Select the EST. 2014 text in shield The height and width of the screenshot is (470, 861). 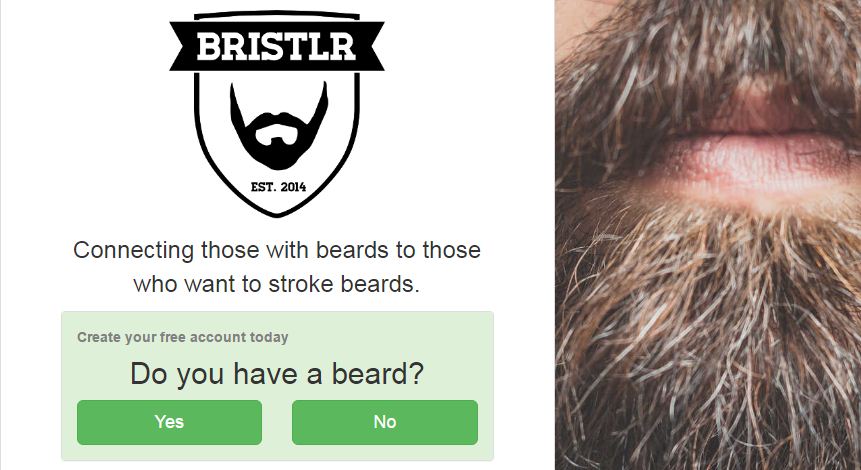[278, 187]
